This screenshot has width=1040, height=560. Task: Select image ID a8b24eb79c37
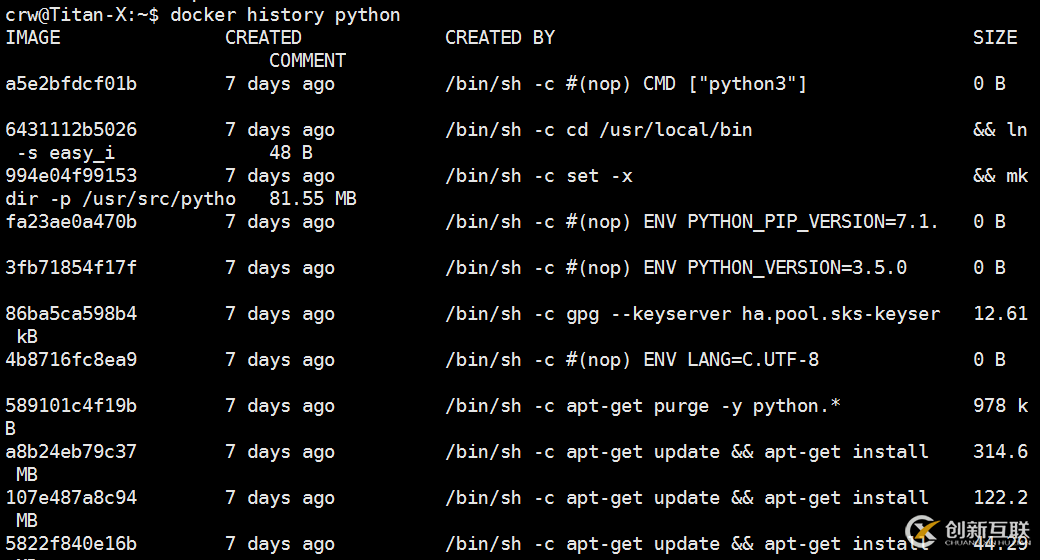click(x=71, y=452)
